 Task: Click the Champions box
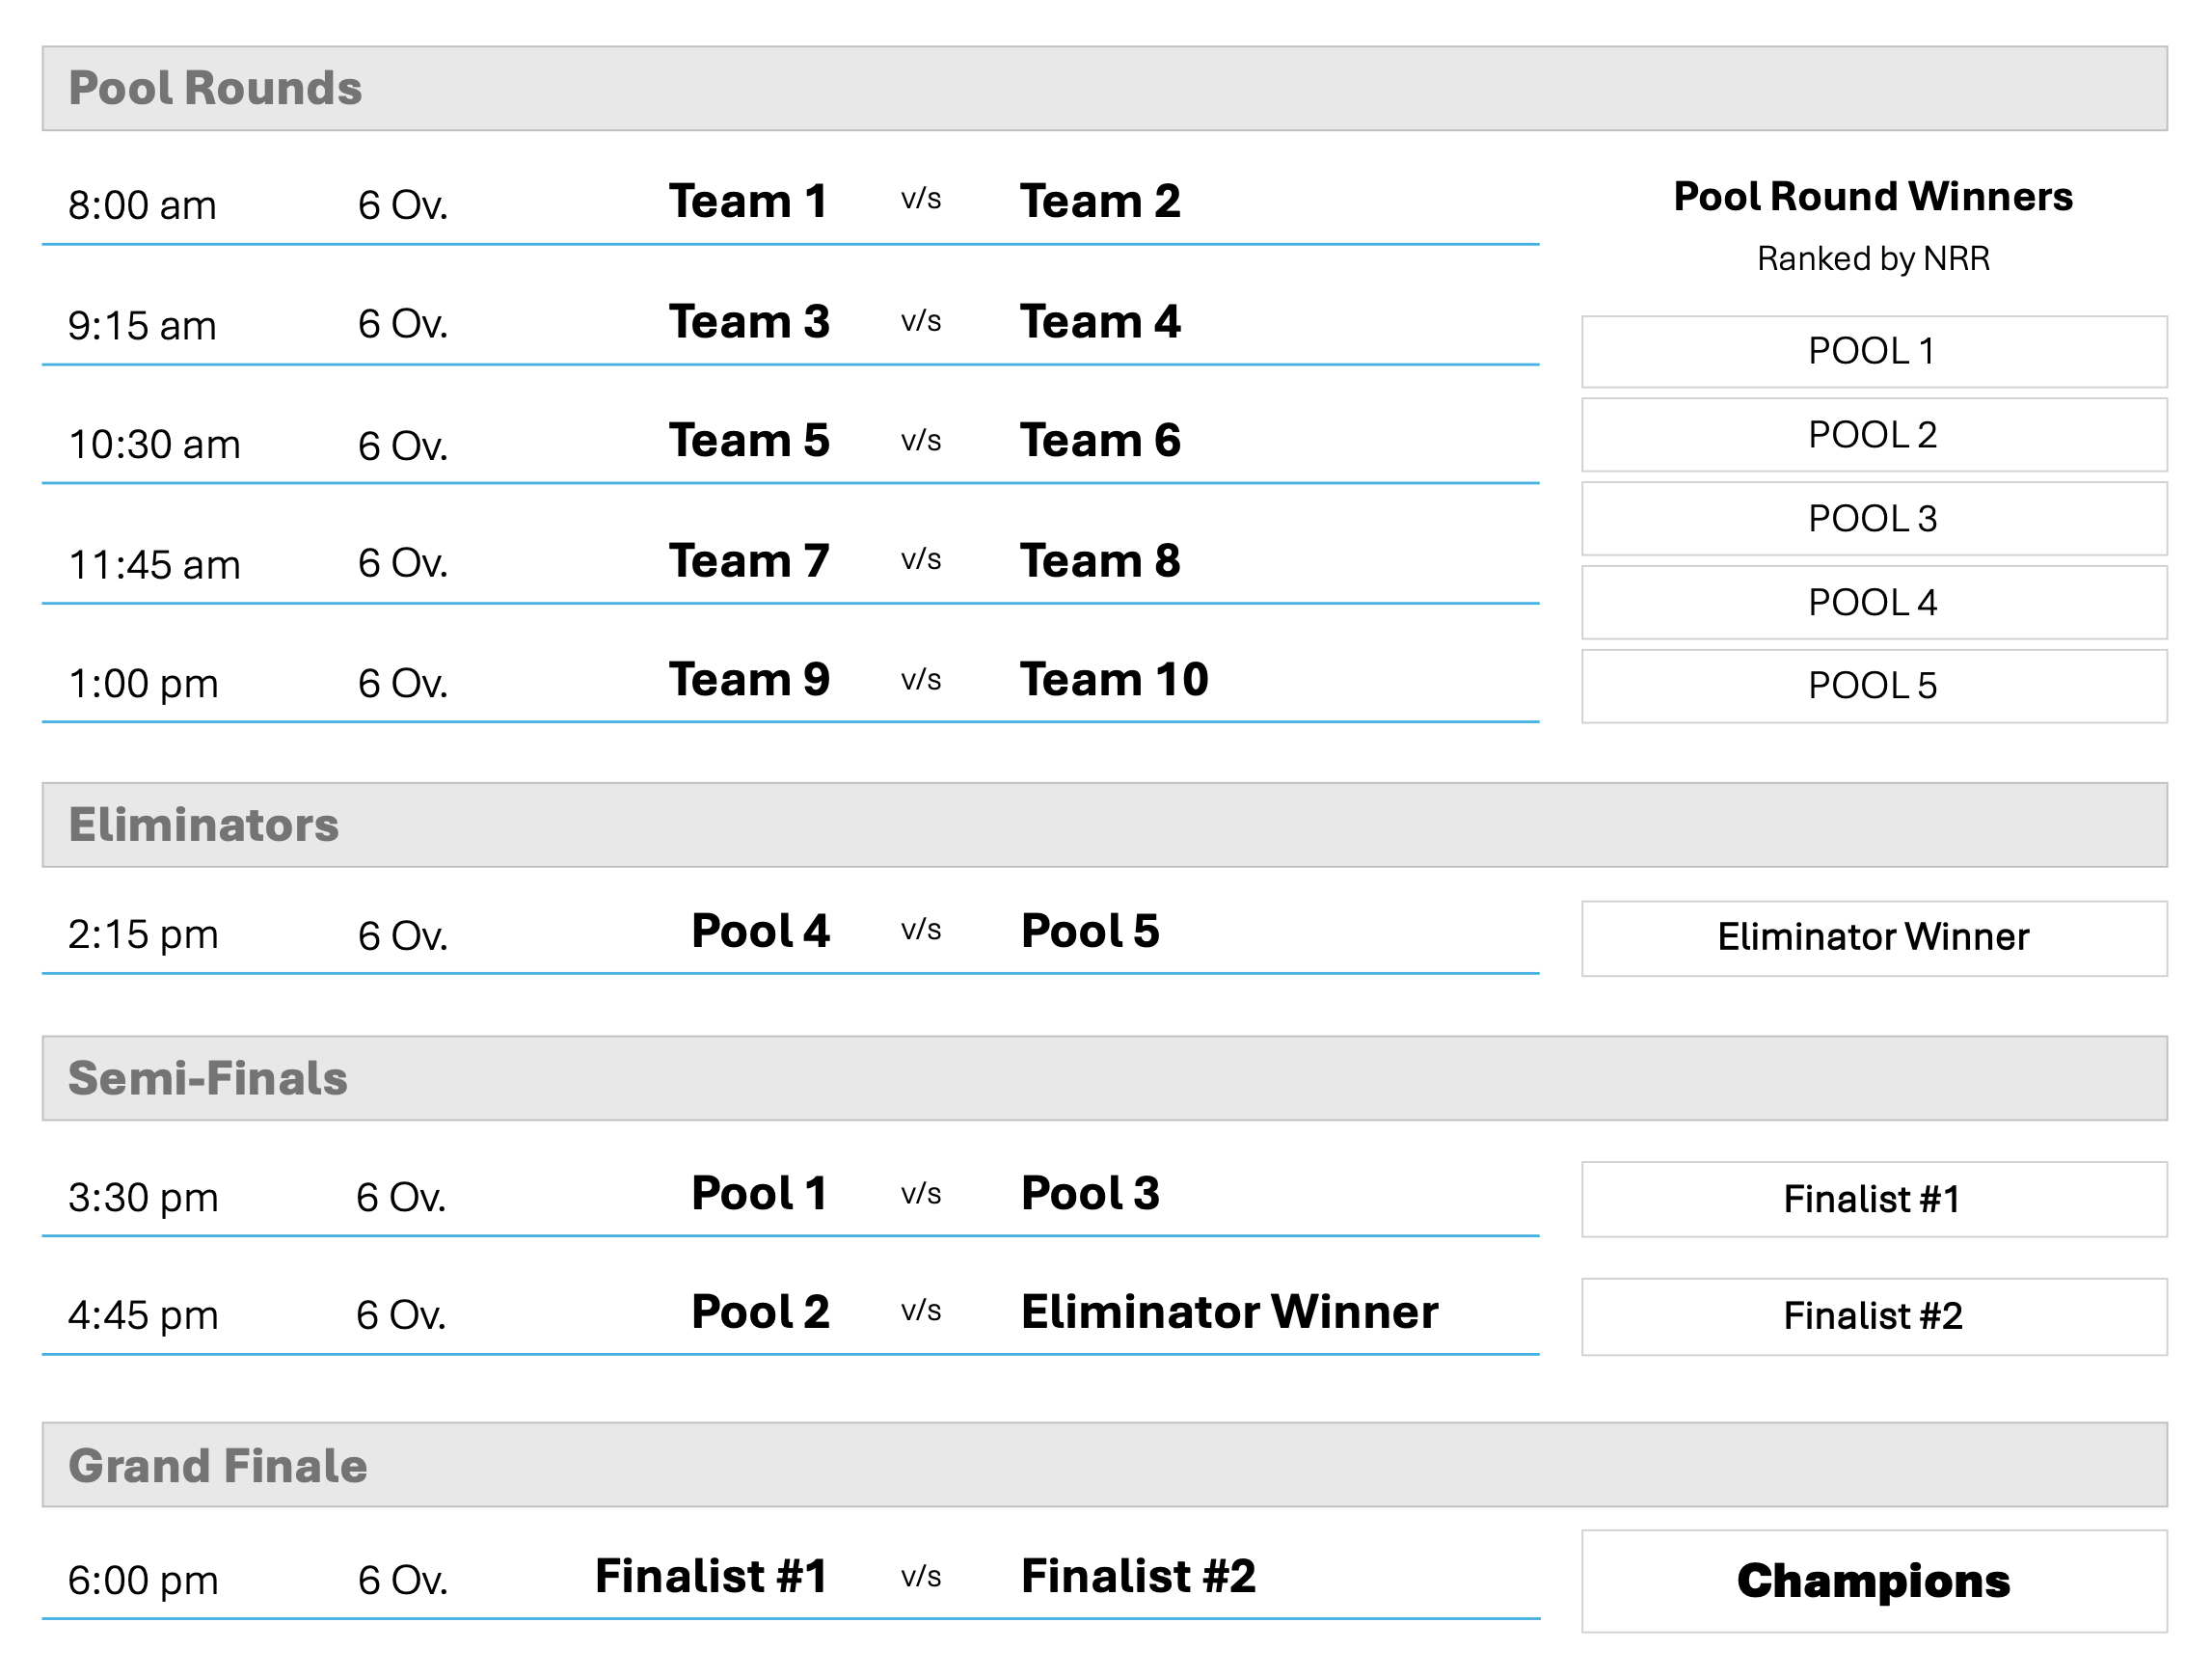tap(1873, 1581)
